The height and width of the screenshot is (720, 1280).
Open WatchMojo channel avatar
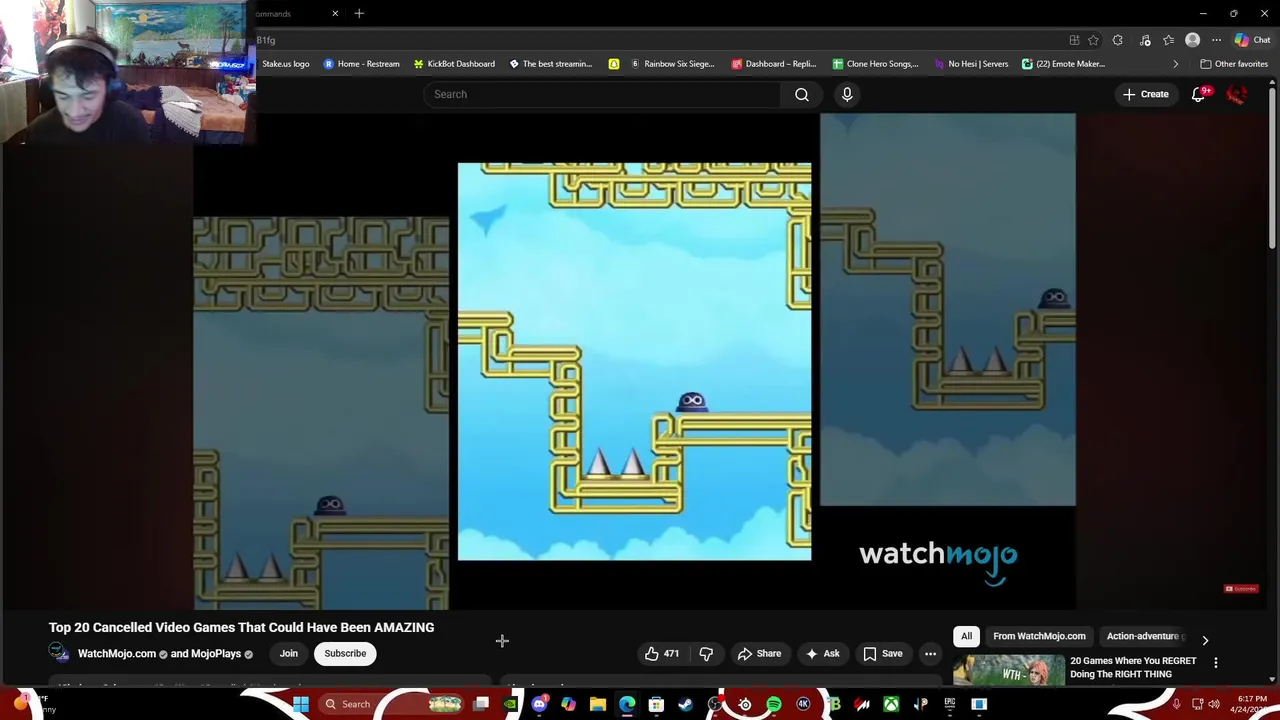59,653
